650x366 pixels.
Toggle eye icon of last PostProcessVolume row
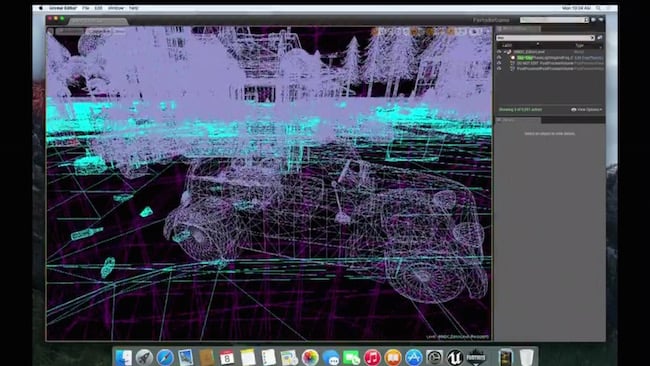click(499, 68)
